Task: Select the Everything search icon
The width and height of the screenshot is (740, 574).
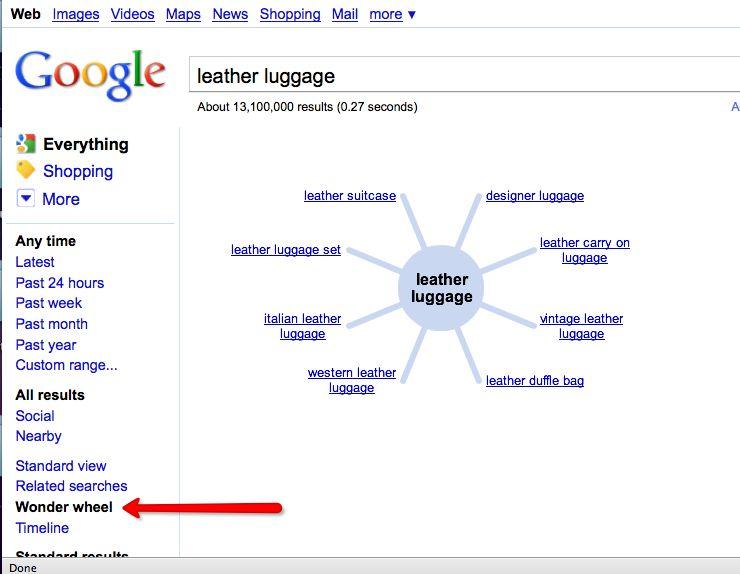Action: click(x=26, y=144)
